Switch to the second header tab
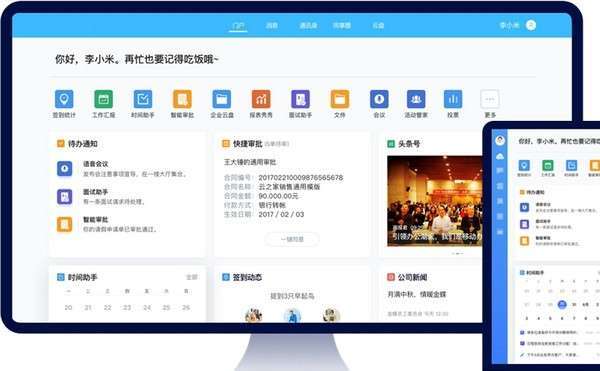The image size is (600, 371). coord(272,26)
